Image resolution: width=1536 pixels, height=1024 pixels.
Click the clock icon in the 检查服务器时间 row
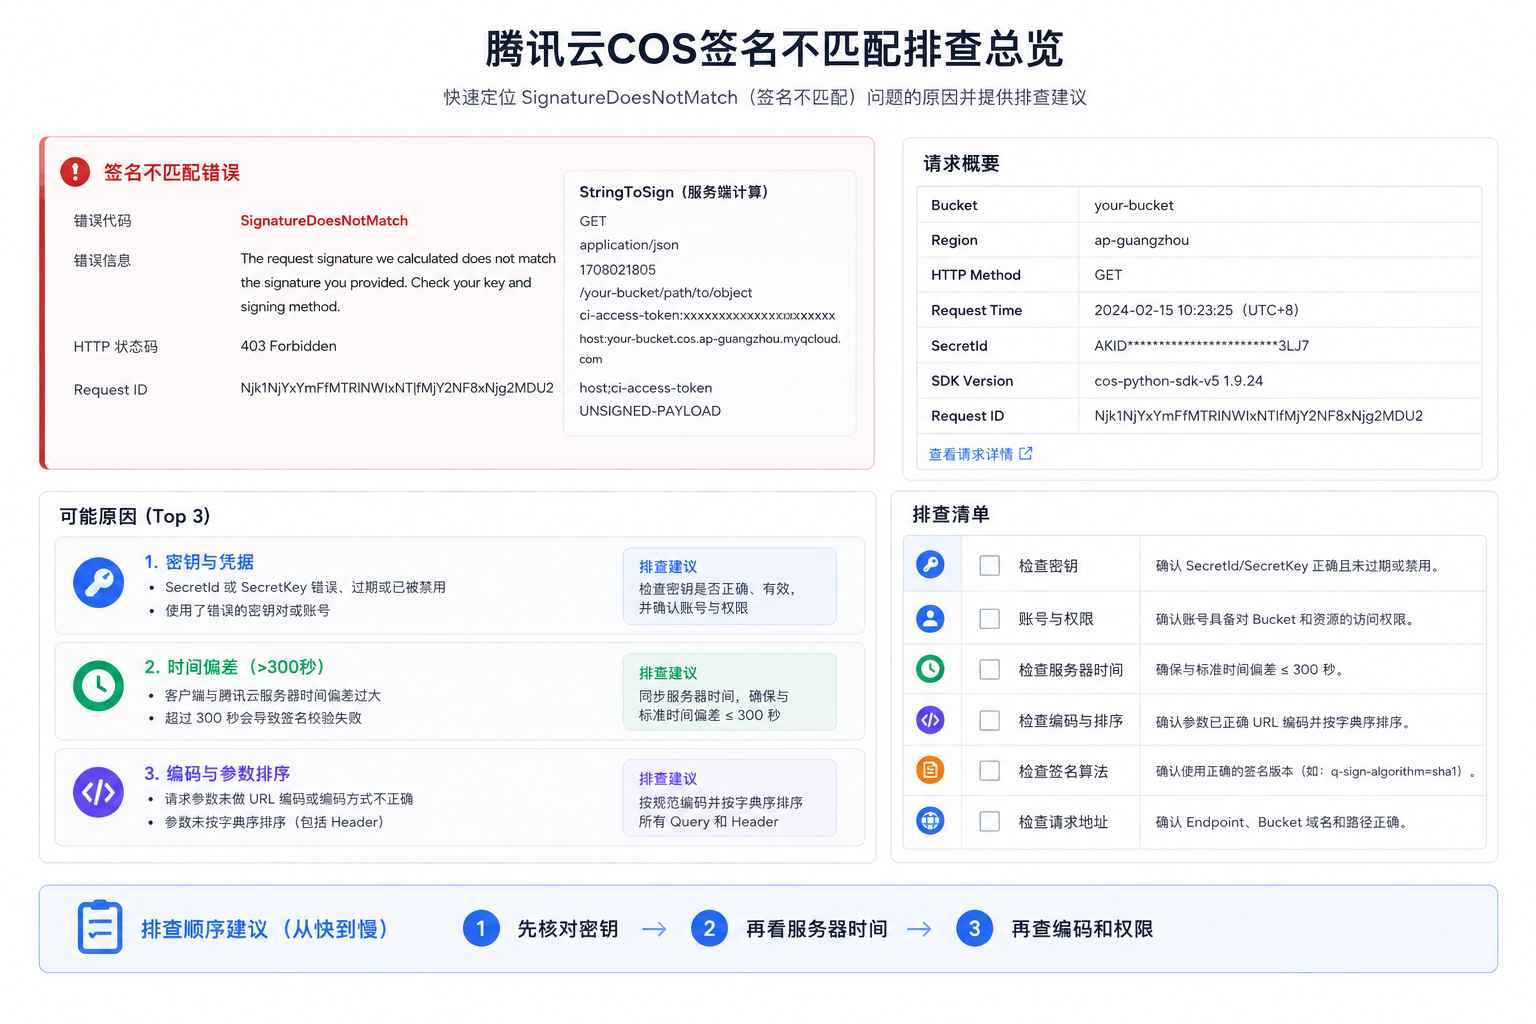coord(930,669)
